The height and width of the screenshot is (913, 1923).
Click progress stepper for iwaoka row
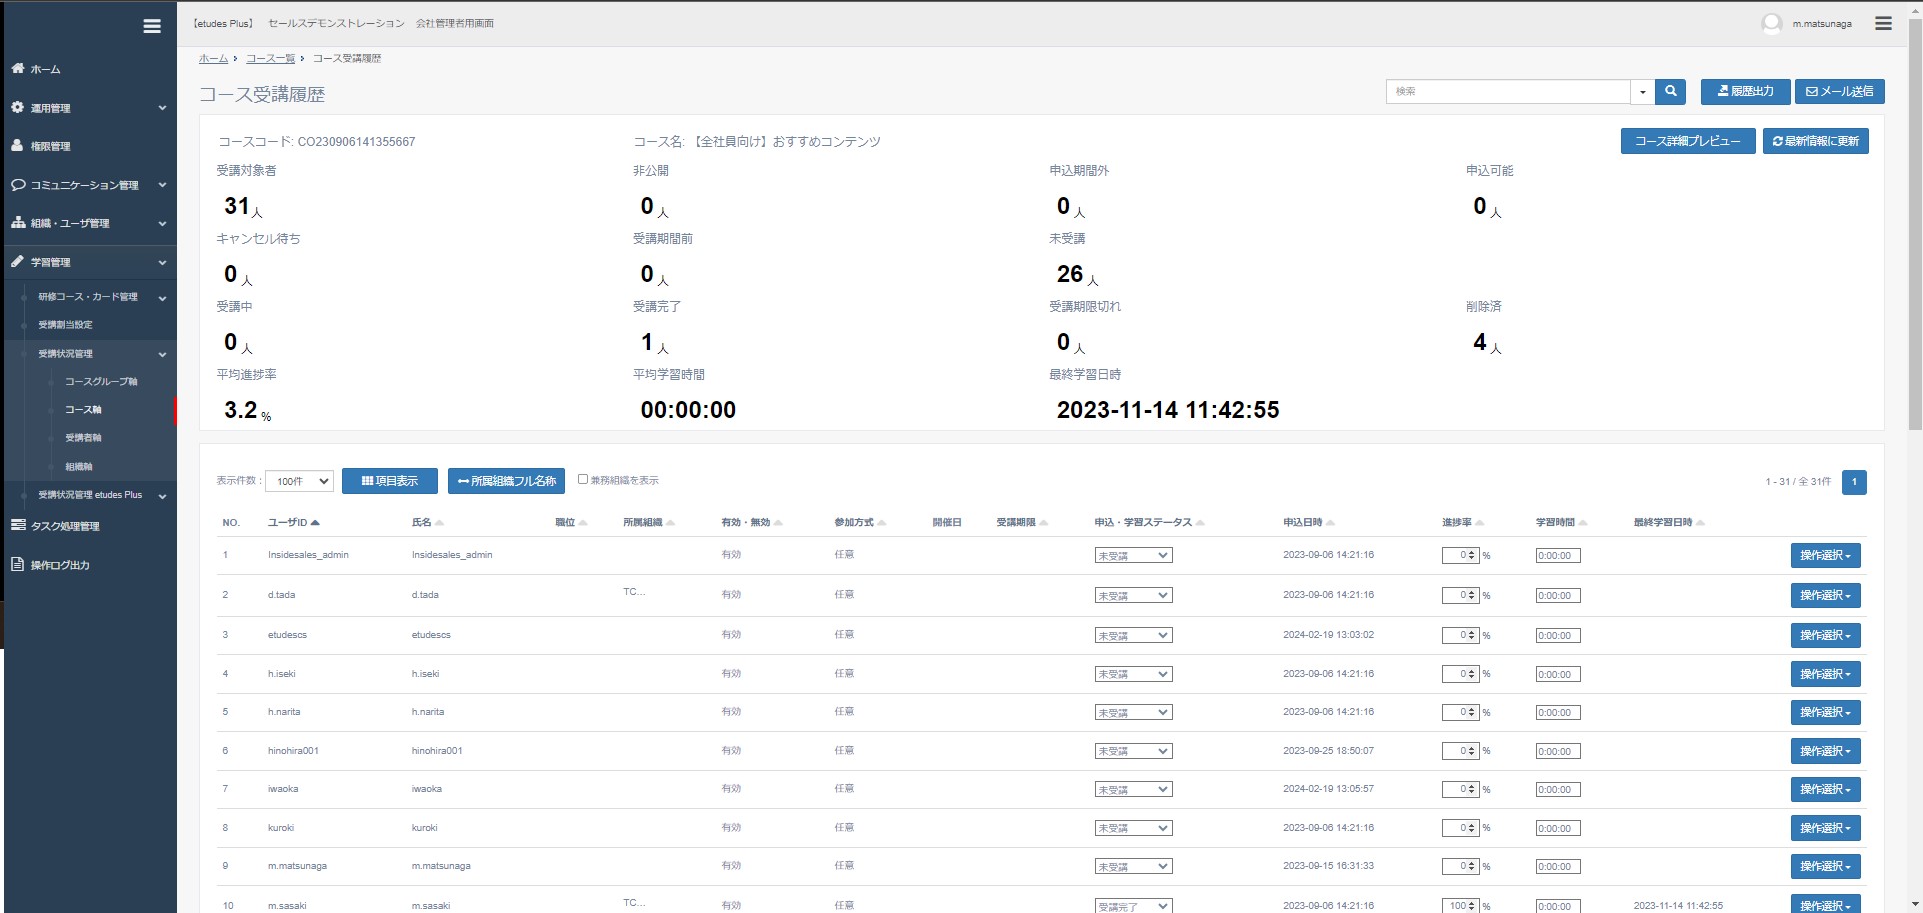(x=1471, y=789)
